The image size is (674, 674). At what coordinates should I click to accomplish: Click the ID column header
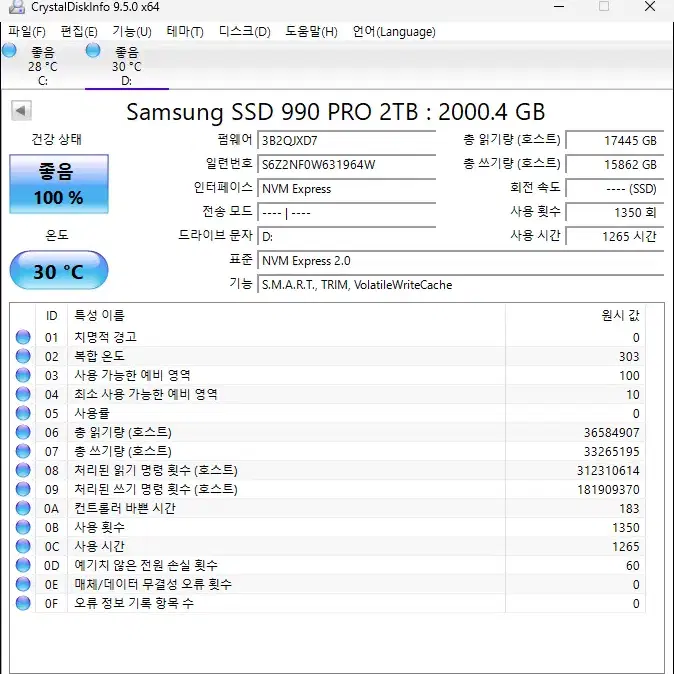tap(51, 316)
